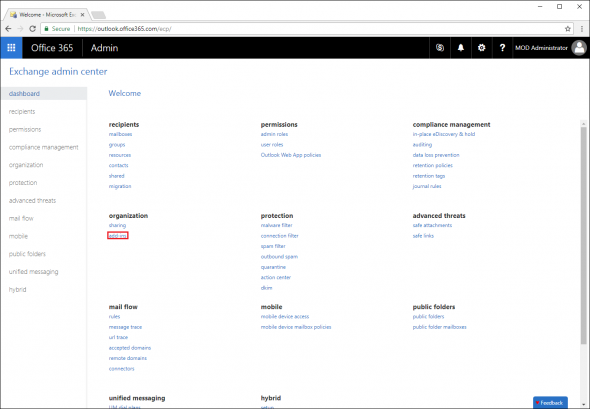Open malware filter link

(x=277, y=225)
